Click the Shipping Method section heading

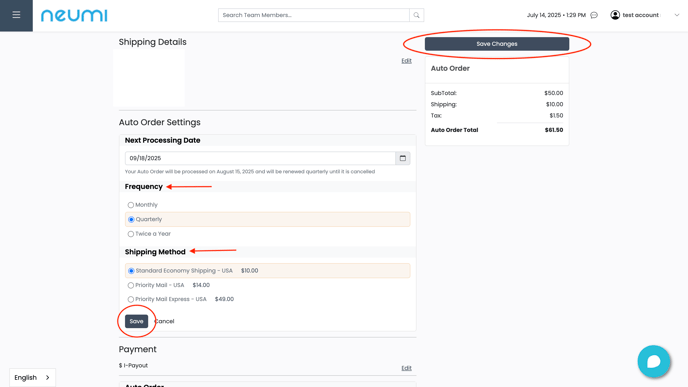click(x=155, y=252)
